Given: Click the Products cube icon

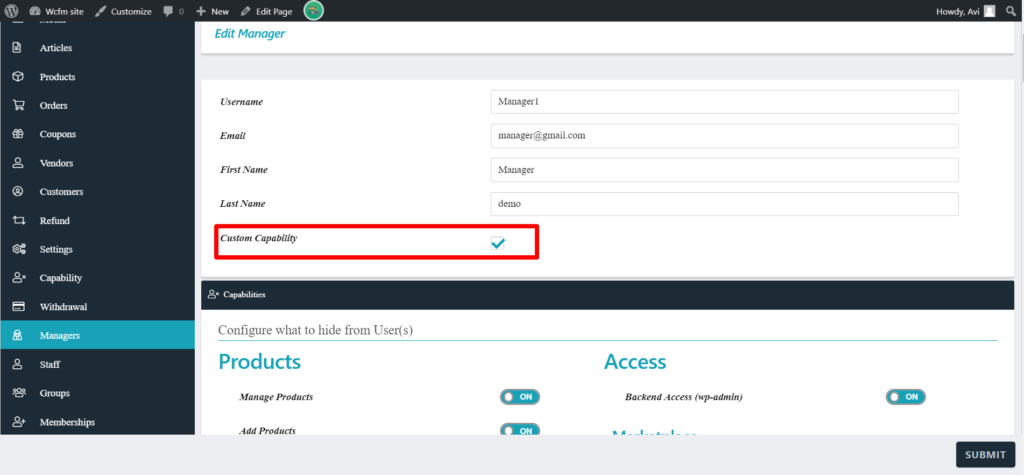Looking at the screenshot, I should point(18,76).
